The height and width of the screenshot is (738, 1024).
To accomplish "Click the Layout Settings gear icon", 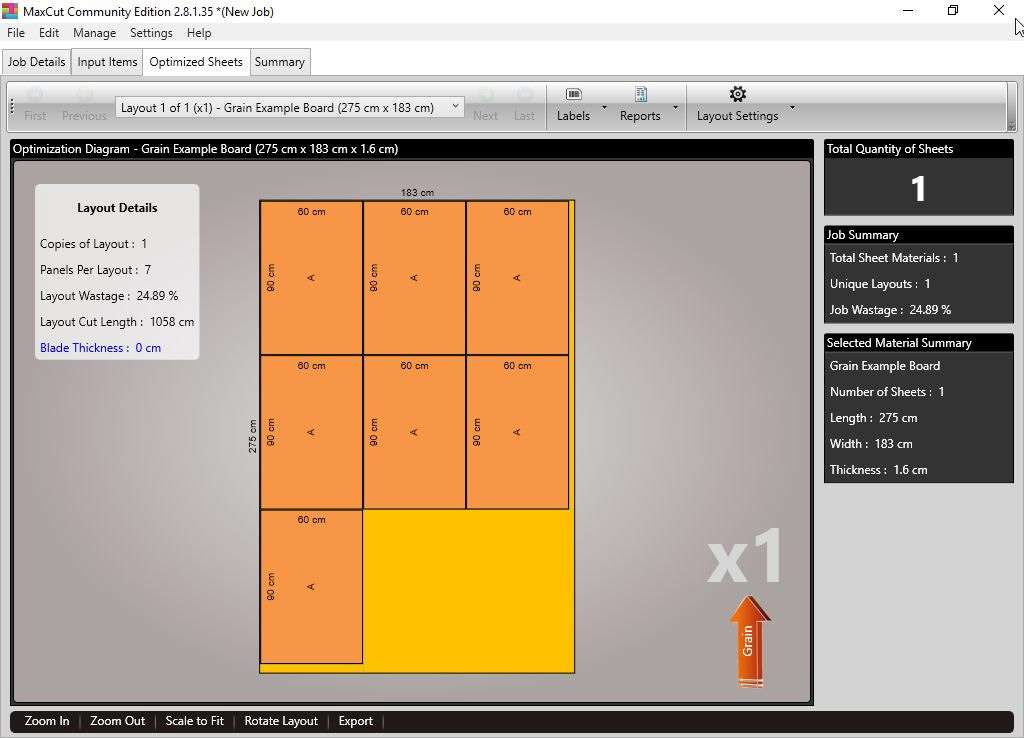I will click(x=737, y=94).
